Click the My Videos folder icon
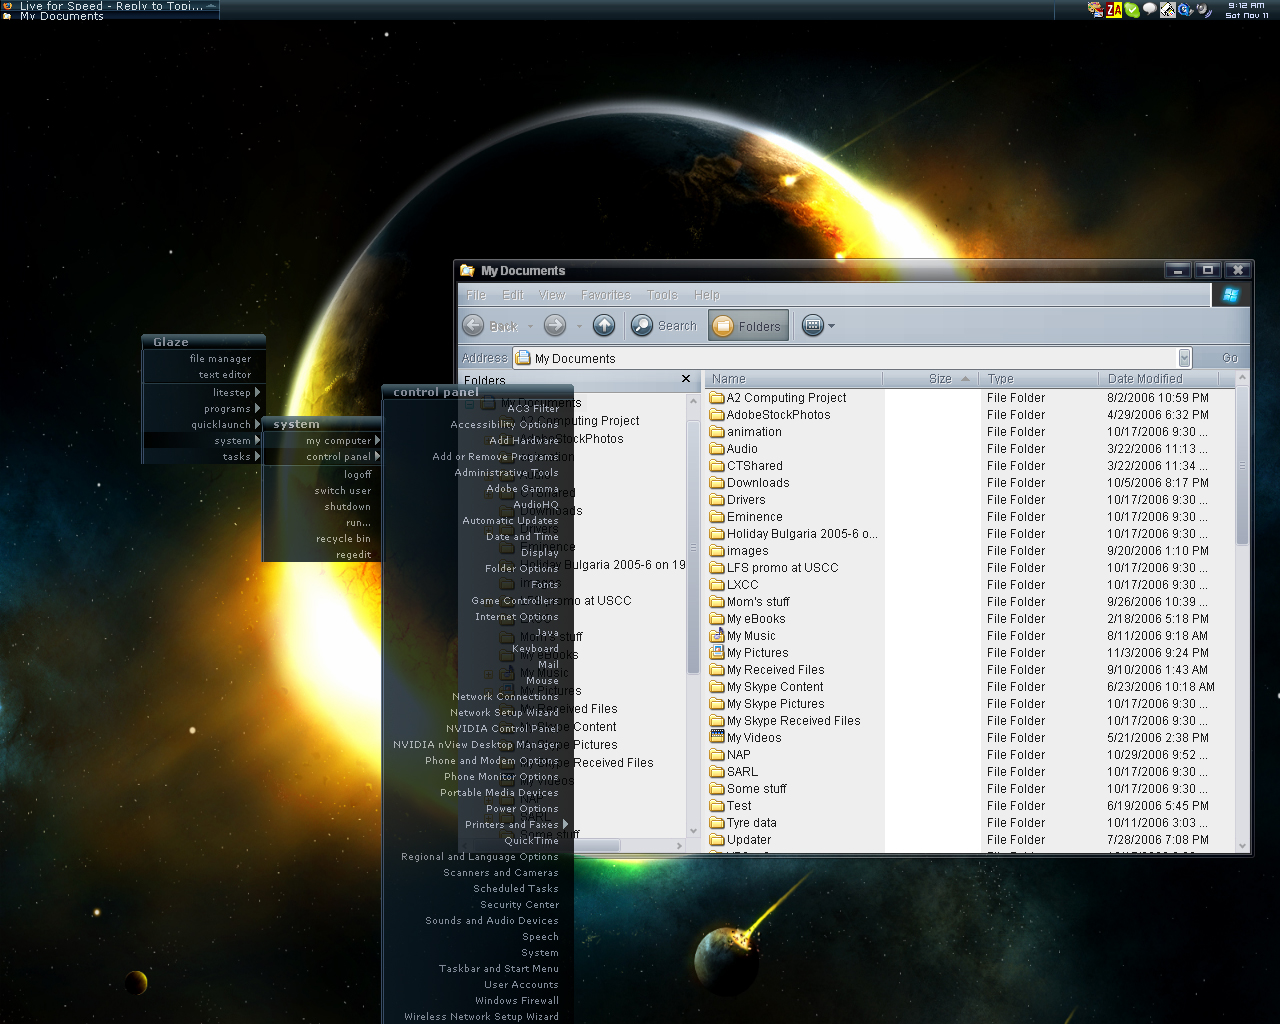This screenshot has height=1024, width=1280. click(x=717, y=738)
